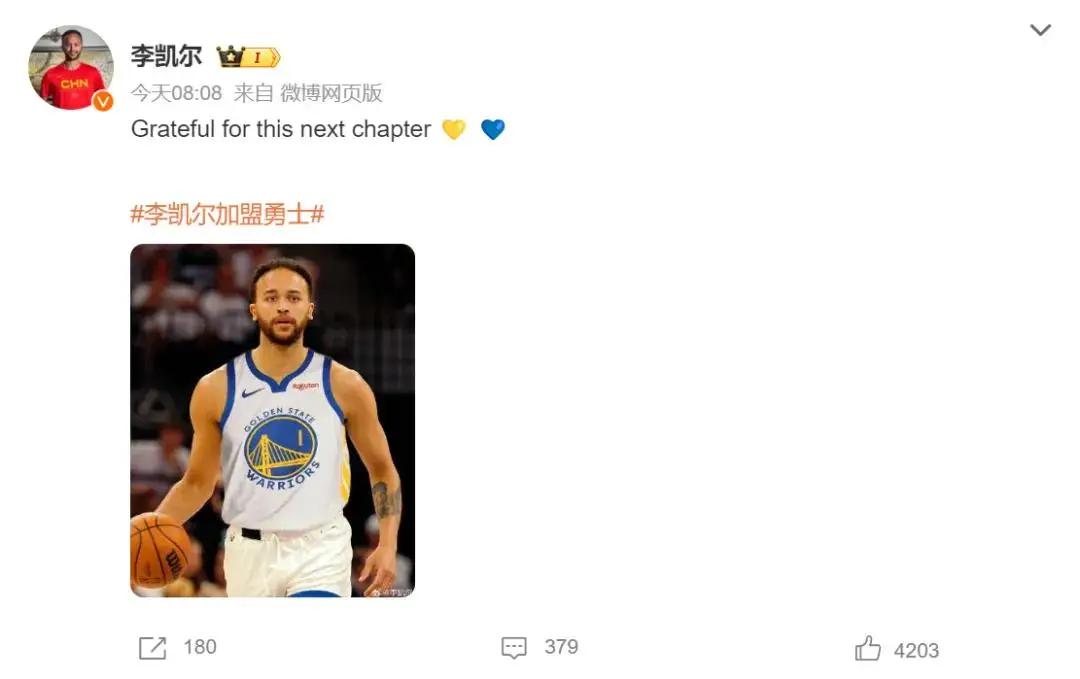Click the orange verified V badge
The image size is (1080, 679).
pos(103,101)
